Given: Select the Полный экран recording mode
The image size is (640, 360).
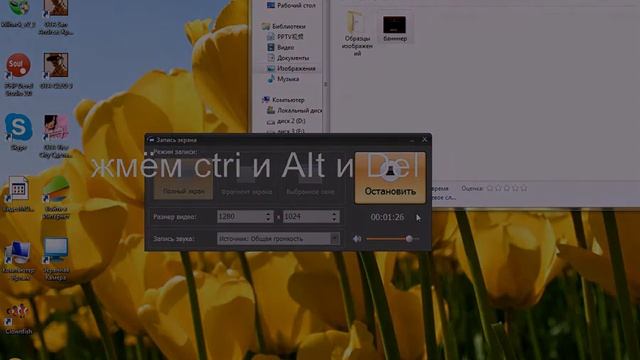Looking at the screenshot, I should [x=183, y=180].
